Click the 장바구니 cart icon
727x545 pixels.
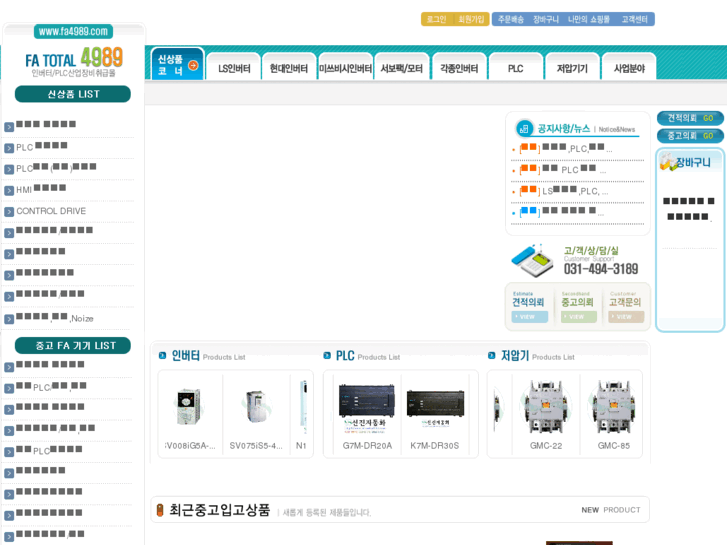point(668,161)
